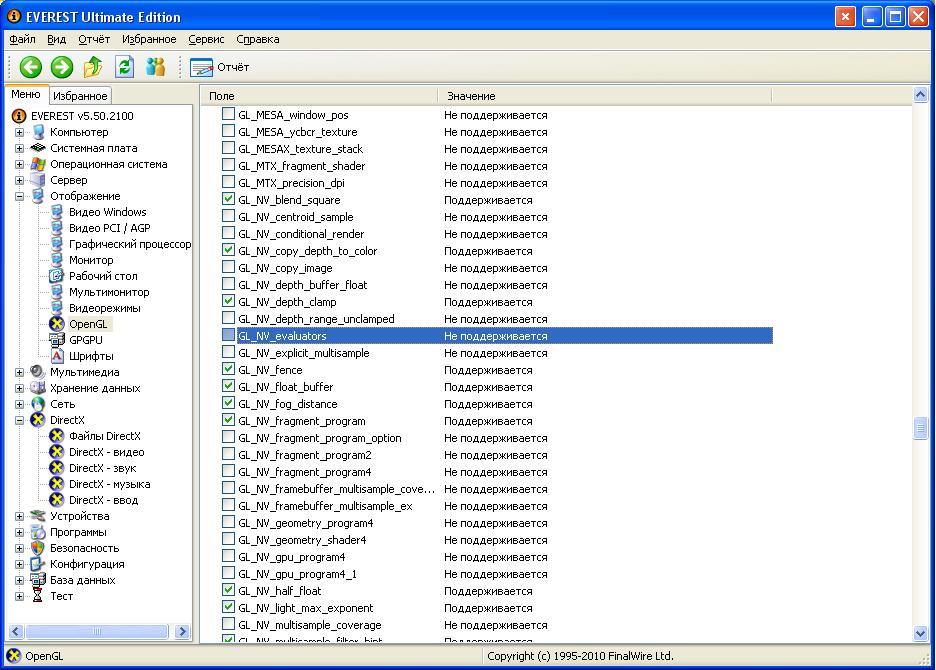Open the Сервис menu

205,39
